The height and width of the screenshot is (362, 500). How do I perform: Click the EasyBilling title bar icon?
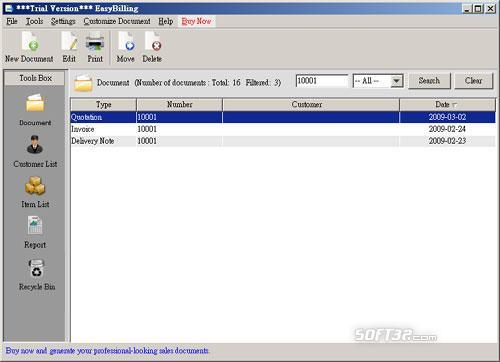pyautogui.click(x=9, y=8)
